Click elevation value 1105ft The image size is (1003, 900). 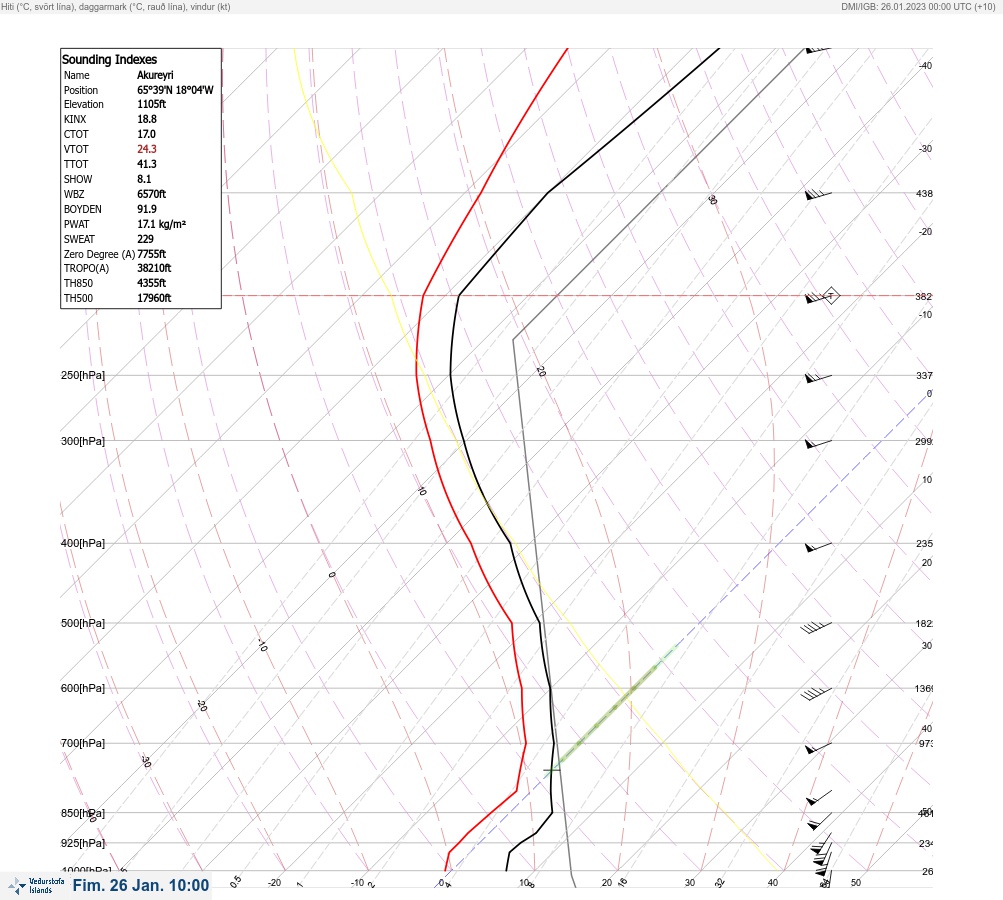[x=152, y=104]
